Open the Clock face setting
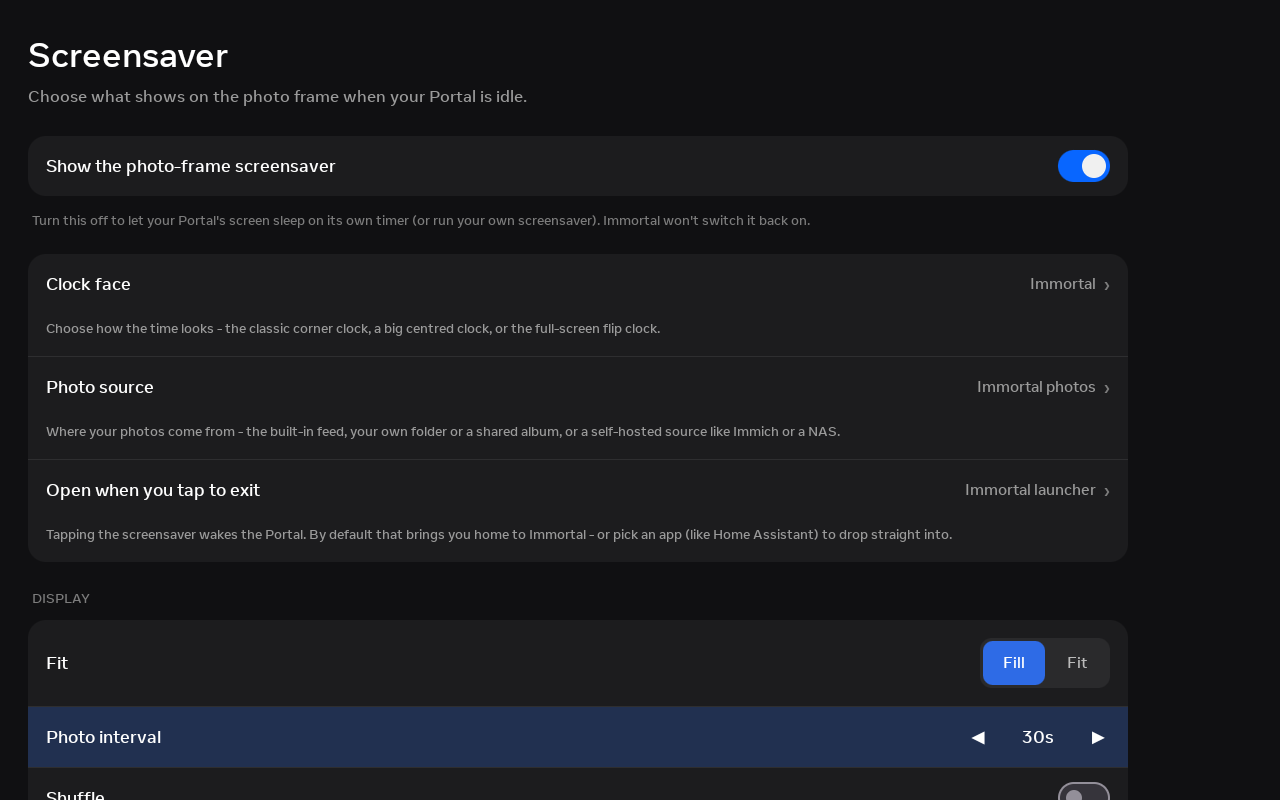Screen dimensions: 1280x800 tap(578, 305)
